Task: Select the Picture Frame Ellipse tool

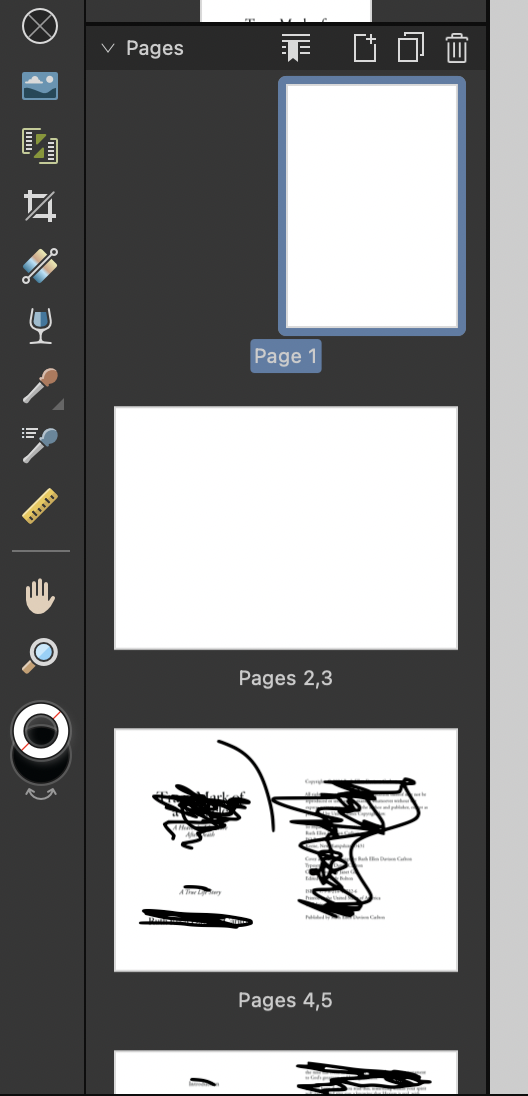Action: (x=40, y=27)
